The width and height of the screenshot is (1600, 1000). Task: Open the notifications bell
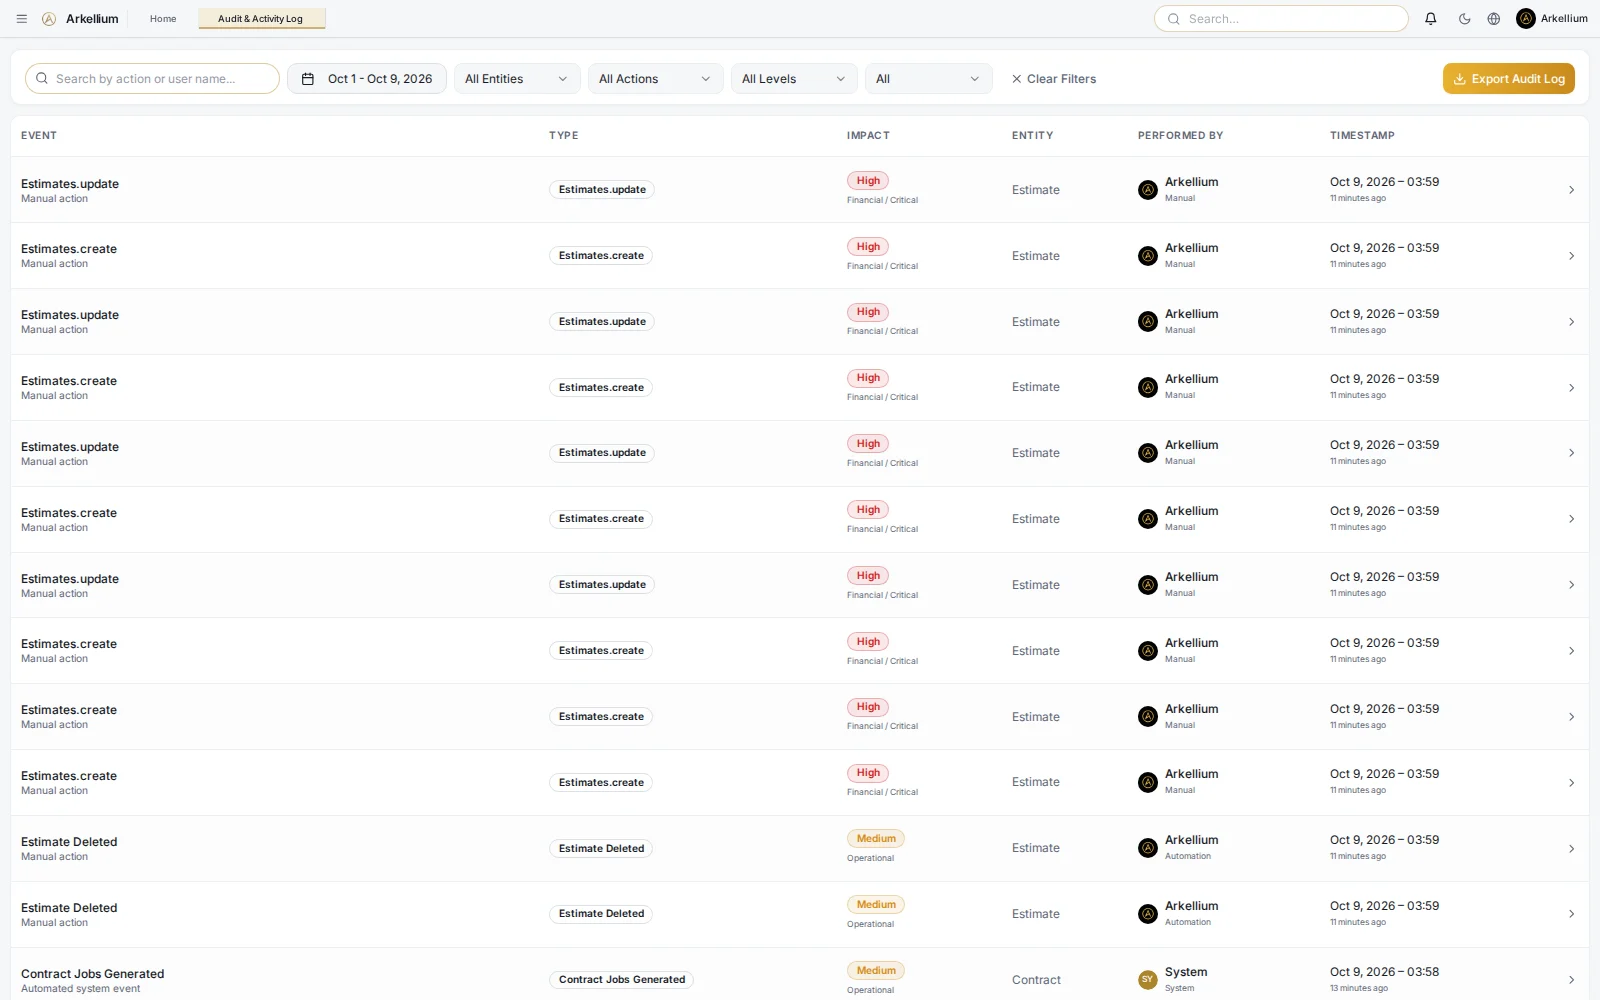pos(1431,19)
